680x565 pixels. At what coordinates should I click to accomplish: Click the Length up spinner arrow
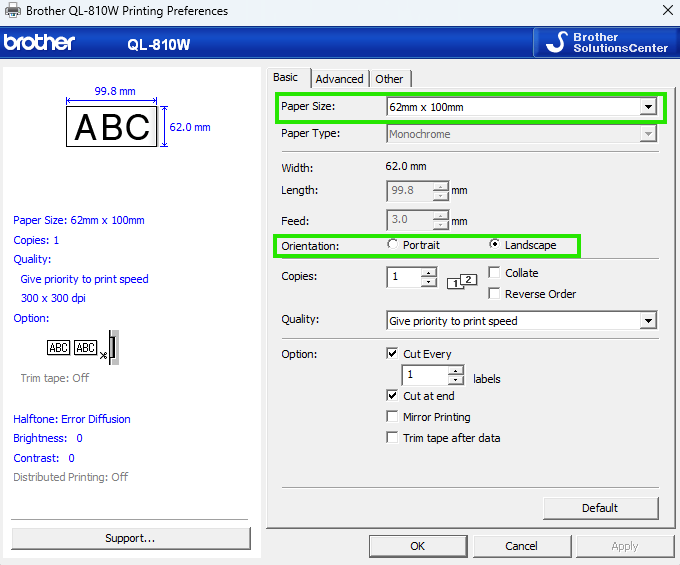click(441, 187)
